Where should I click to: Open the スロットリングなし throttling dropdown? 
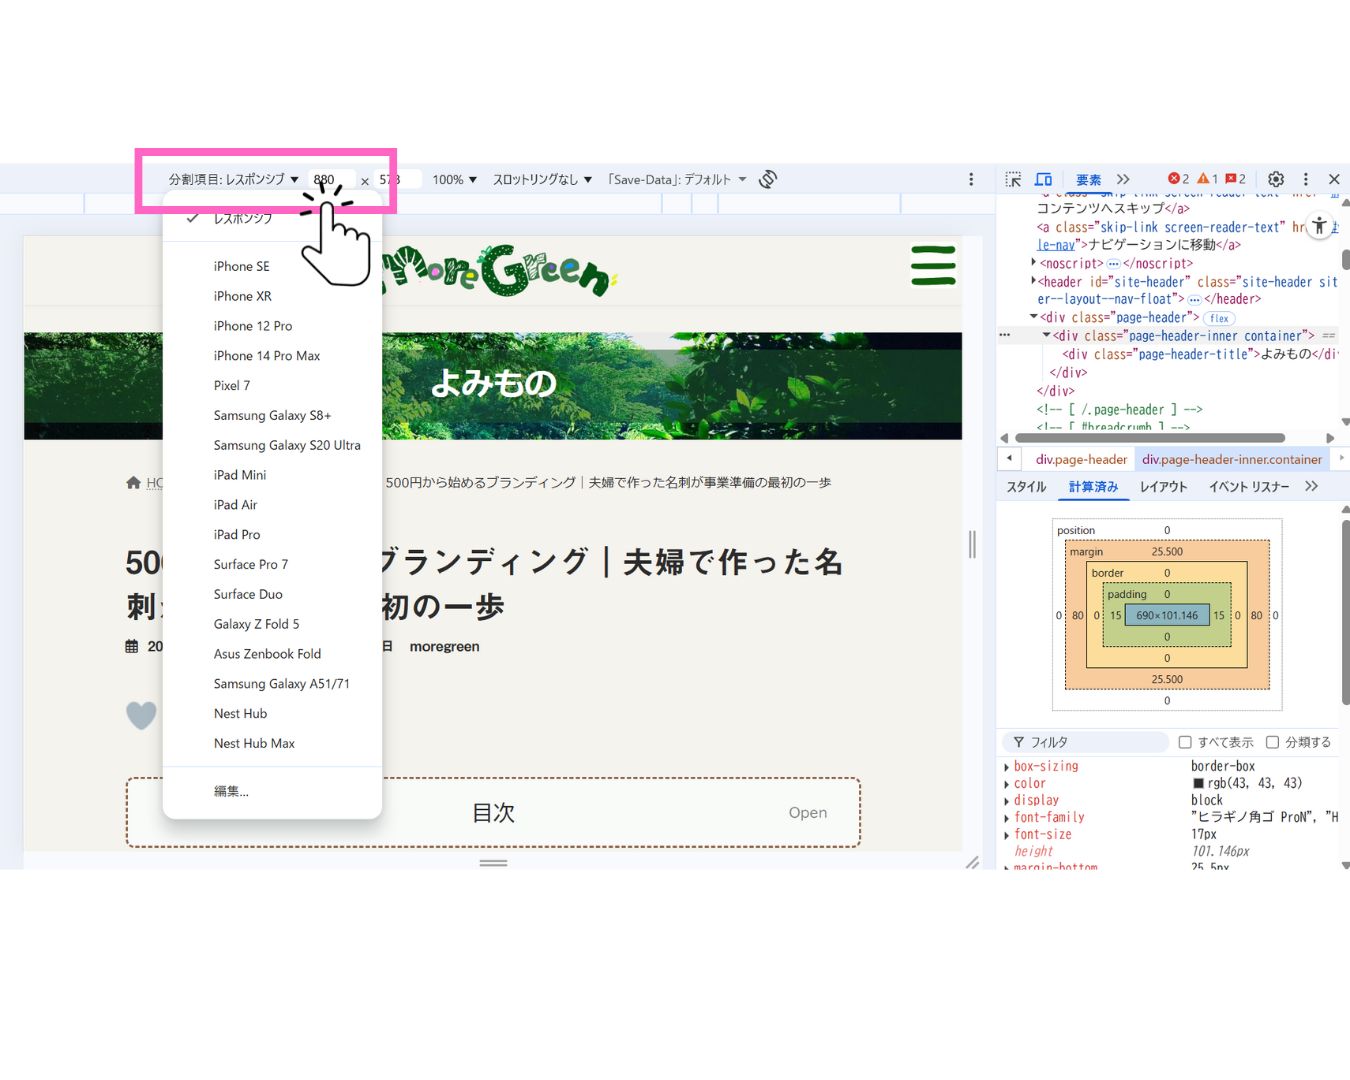(542, 180)
